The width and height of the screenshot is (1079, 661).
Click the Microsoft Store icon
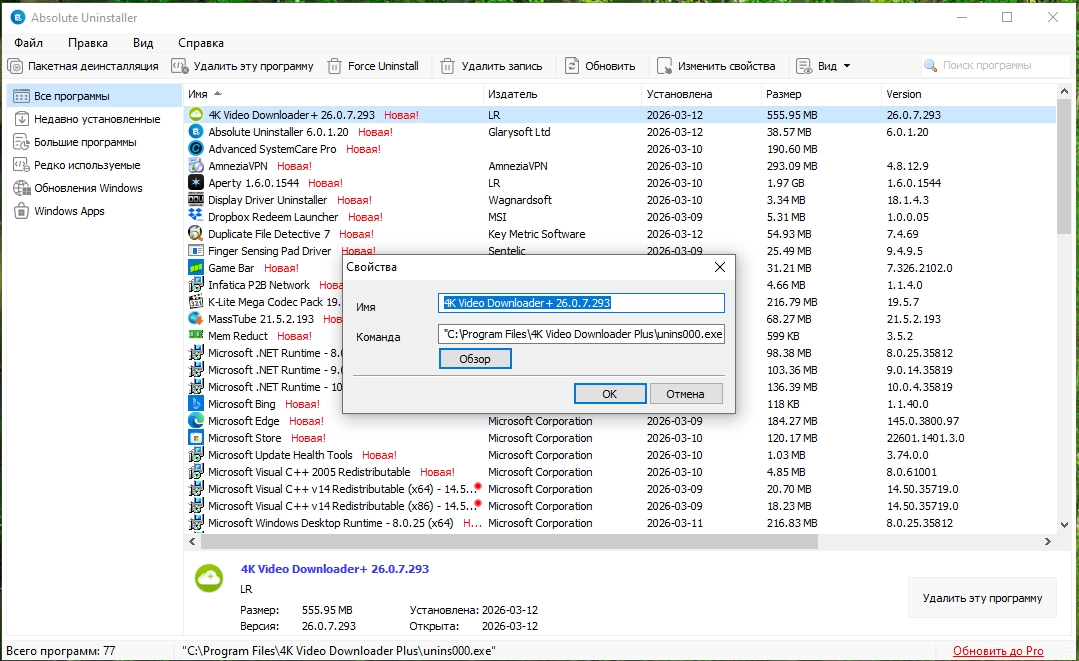[196, 438]
